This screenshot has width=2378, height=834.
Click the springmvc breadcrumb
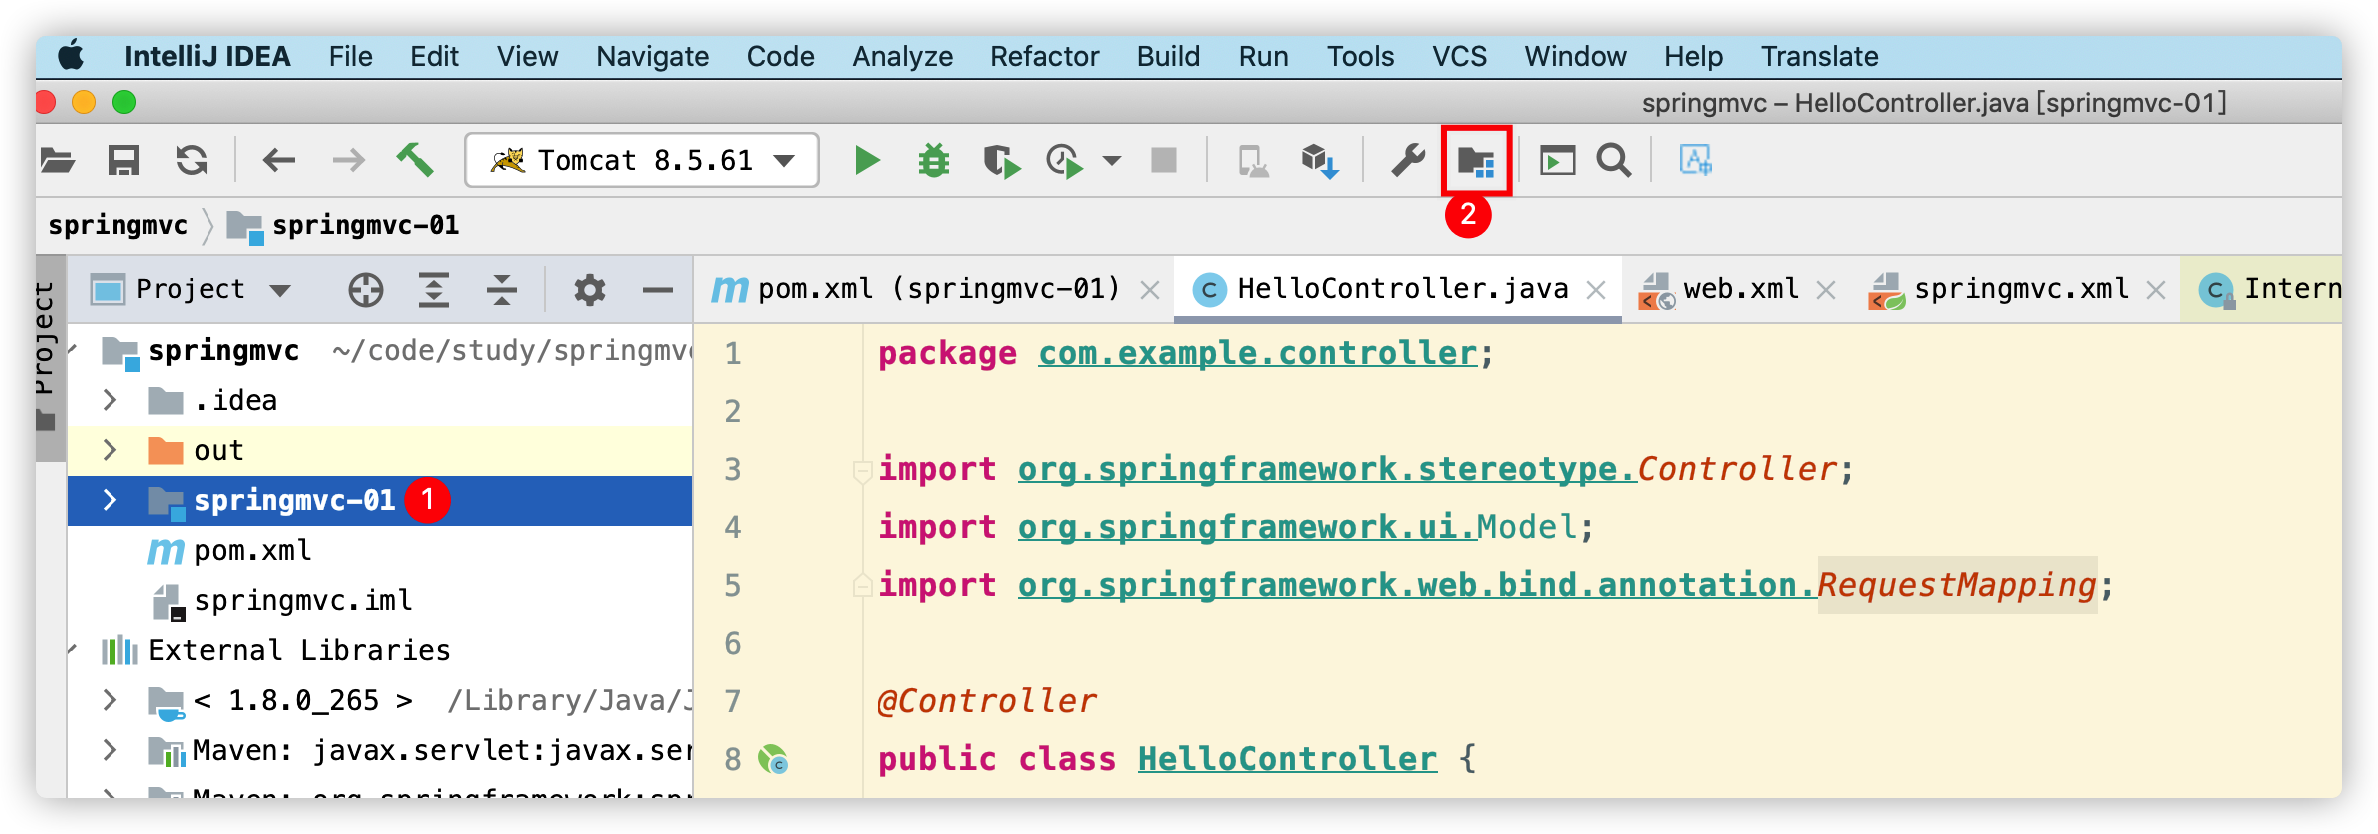(x=118, y=225)
